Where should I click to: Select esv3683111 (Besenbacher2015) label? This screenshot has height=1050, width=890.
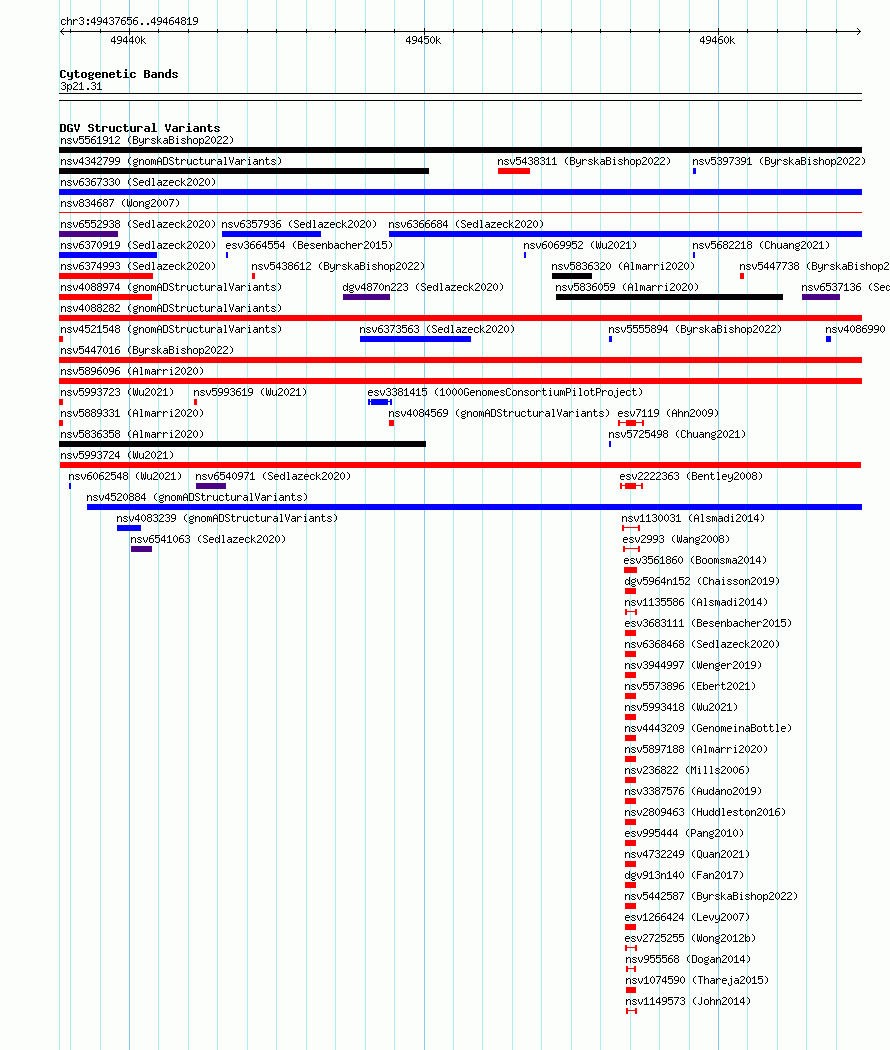click(x=708, y=623)
